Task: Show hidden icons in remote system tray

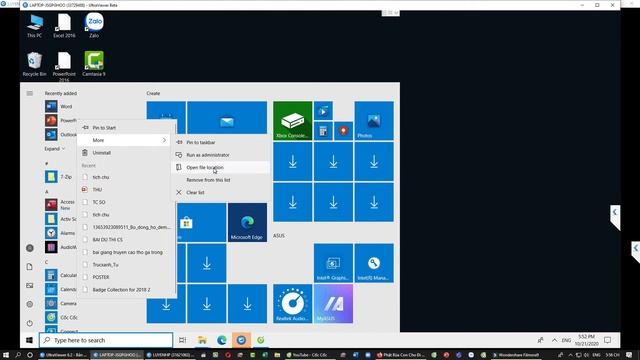Action: click(554, 340)
